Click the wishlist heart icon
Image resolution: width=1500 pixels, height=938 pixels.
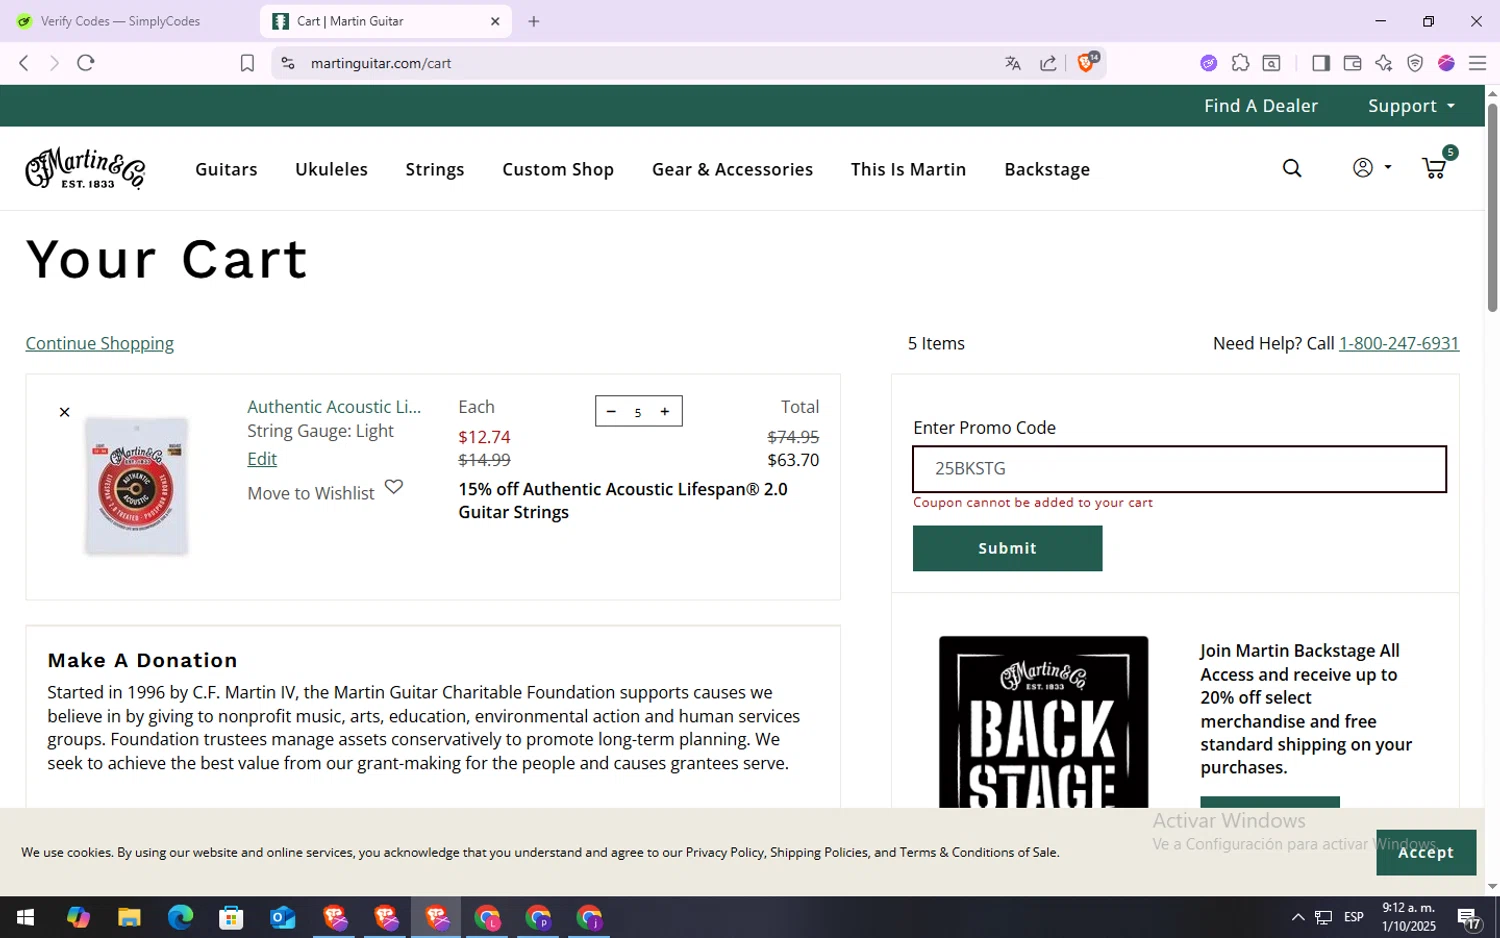pos(394,487)
